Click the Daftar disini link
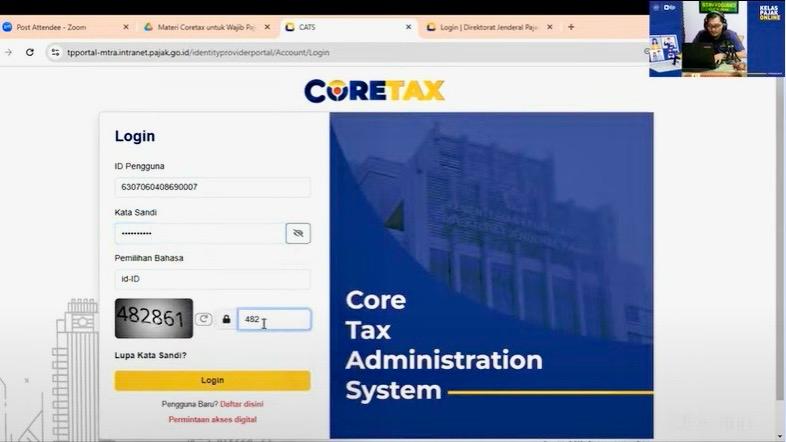Screen dimensions: 786x442 coord(242,404)
